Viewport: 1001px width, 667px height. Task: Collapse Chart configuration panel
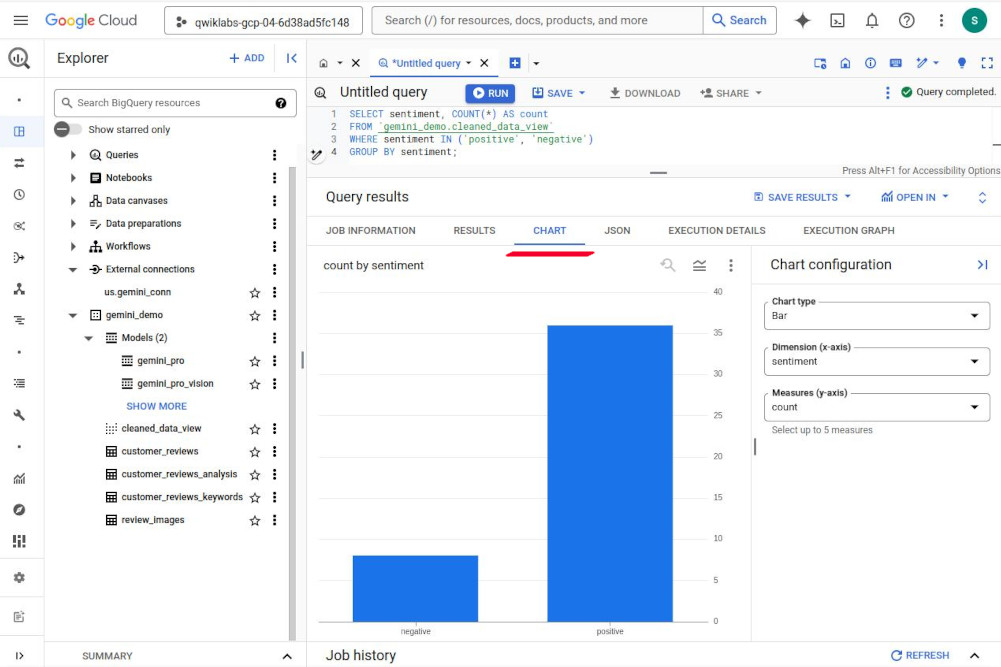pyautogui.click(x=982, y=264)
